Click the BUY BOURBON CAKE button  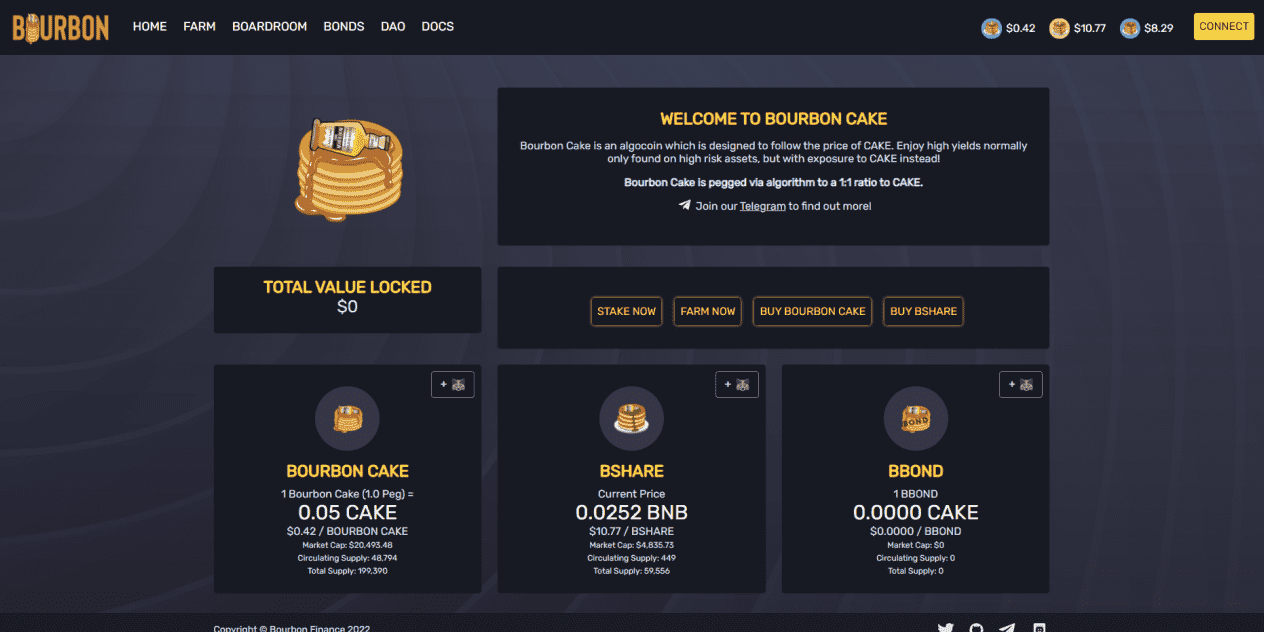click(x=813, y=311)
